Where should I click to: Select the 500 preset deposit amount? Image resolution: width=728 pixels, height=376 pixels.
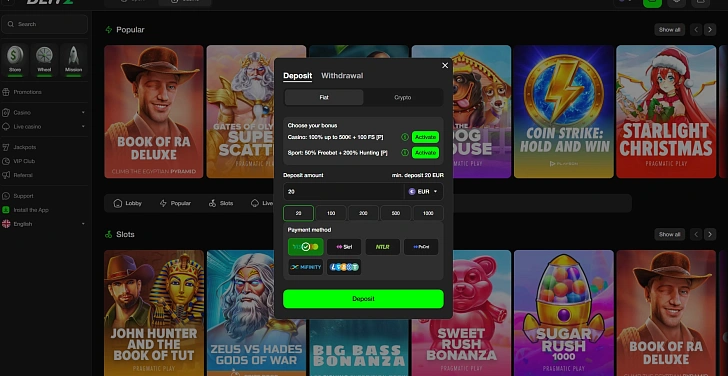point(396,214)
